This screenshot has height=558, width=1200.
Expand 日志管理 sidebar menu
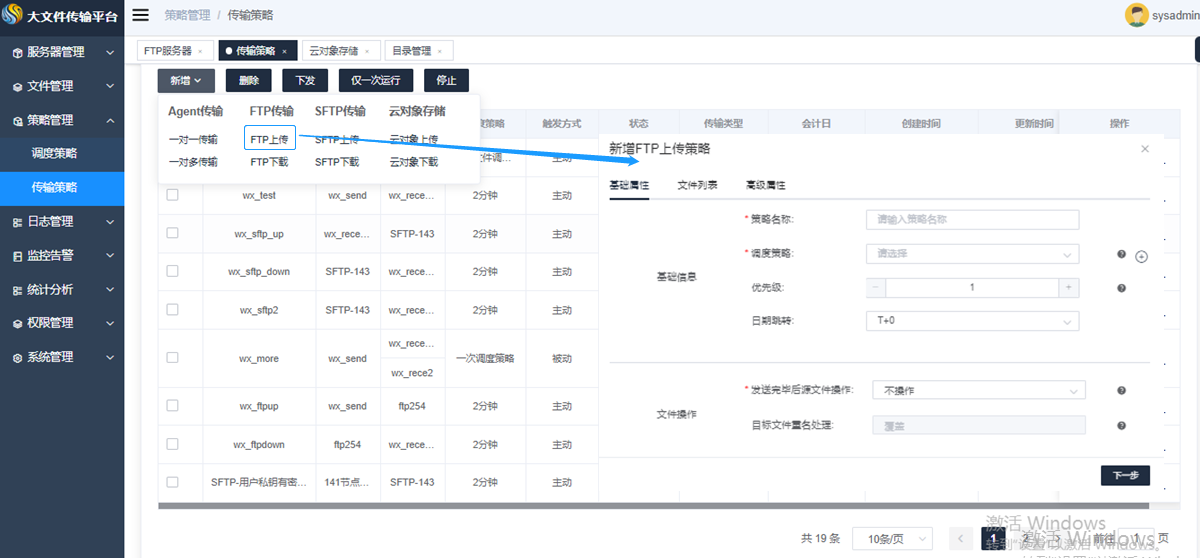62,221
